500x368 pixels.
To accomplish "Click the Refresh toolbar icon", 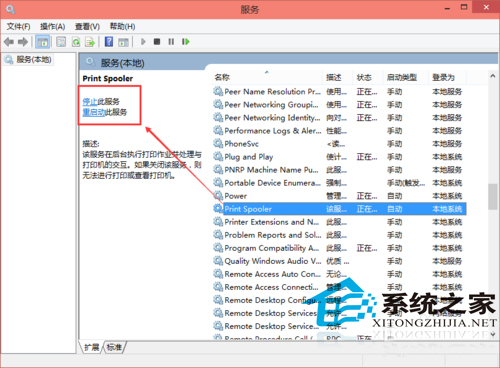I will tap(76, 42).
